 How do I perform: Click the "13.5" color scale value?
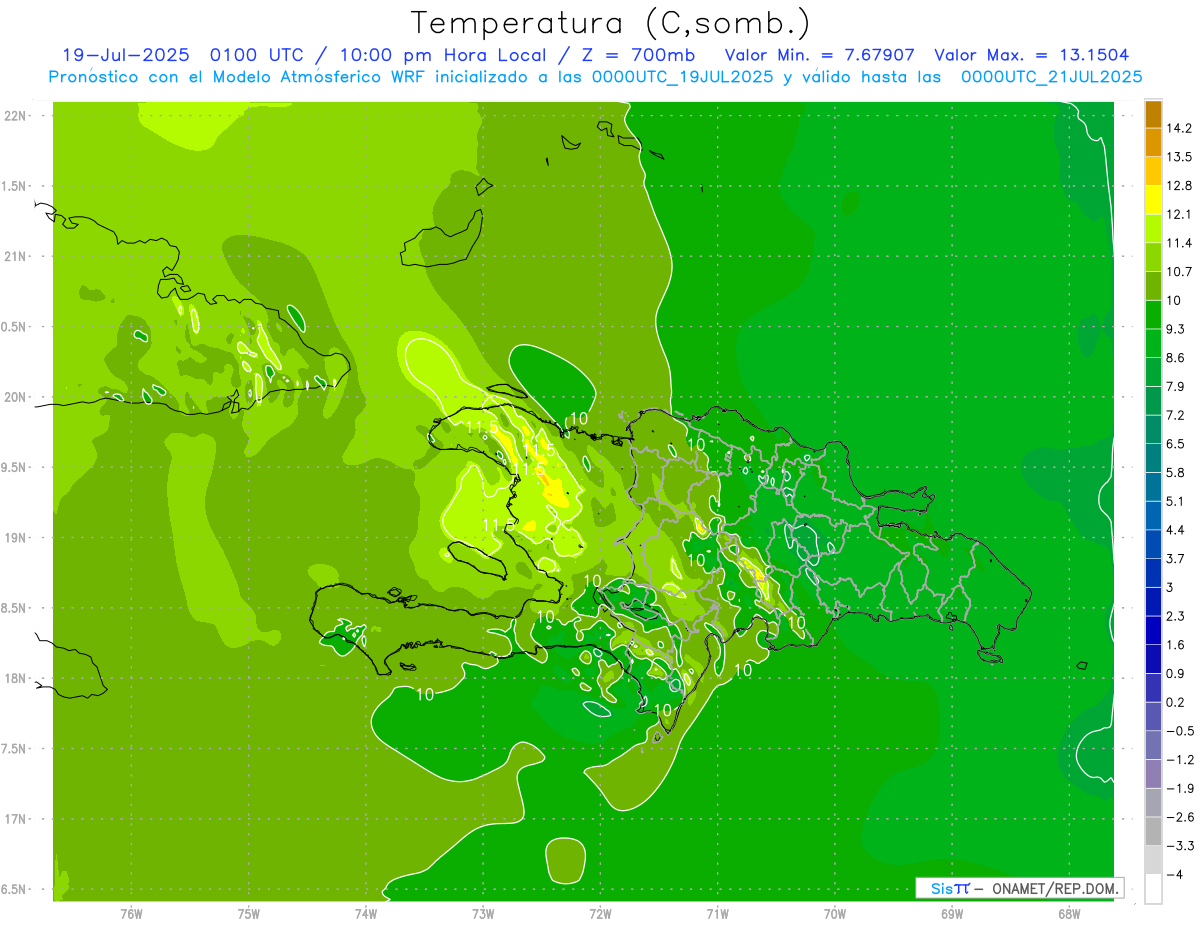tap(1179, 157)
